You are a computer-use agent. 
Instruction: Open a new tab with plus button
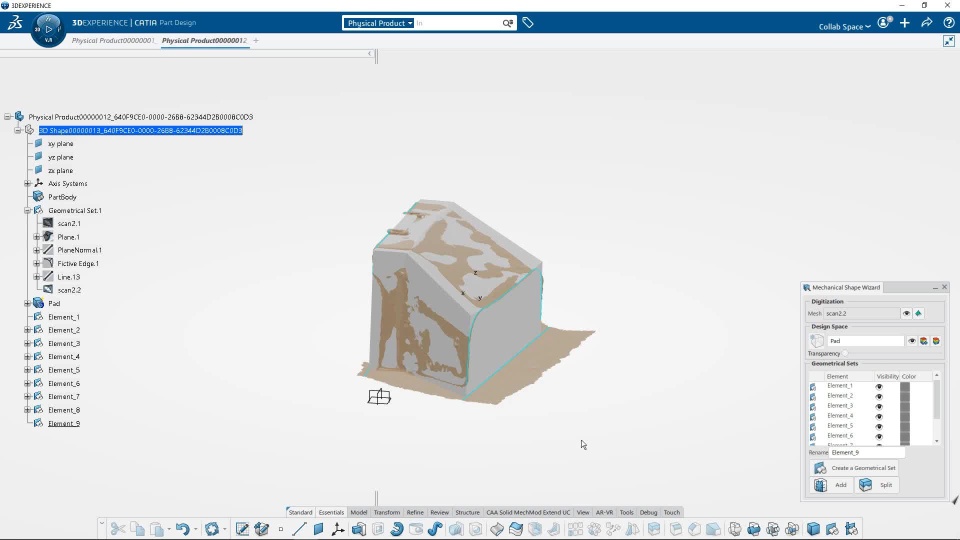256,40
